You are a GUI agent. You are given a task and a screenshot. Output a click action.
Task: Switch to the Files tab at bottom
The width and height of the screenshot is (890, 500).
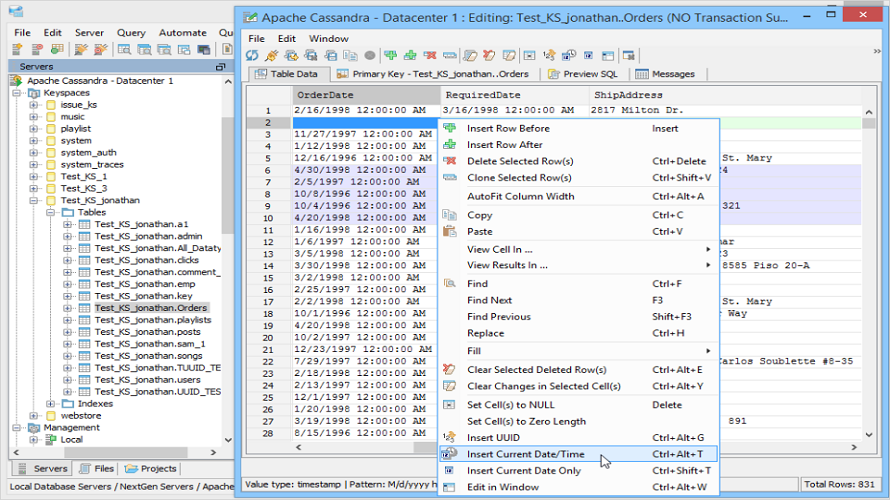click(x=97, y=468)
